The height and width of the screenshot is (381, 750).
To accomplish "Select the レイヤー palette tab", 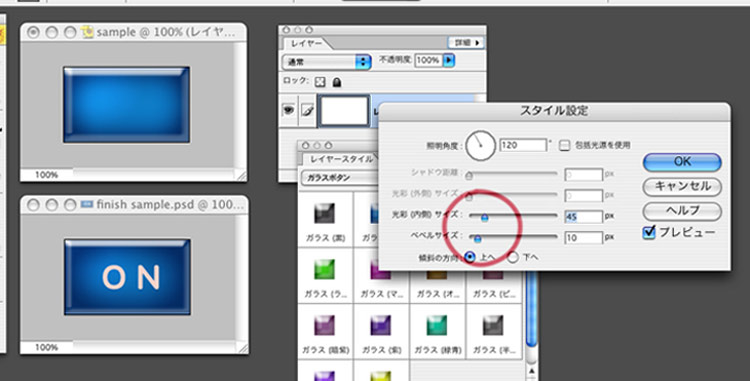I will pos(306,44).
